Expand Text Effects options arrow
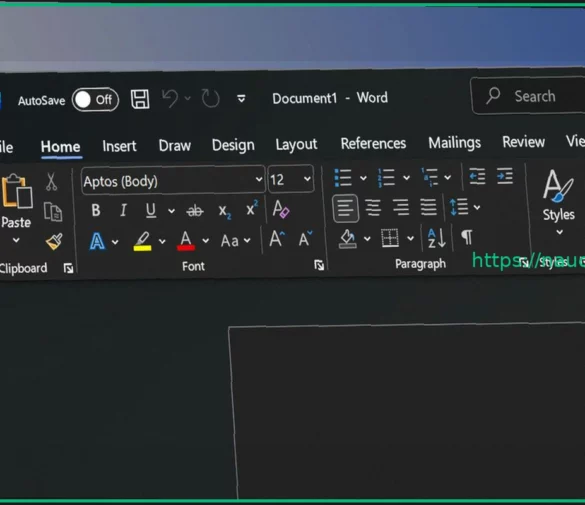585x505 pixels. click(x=115, y=242)
